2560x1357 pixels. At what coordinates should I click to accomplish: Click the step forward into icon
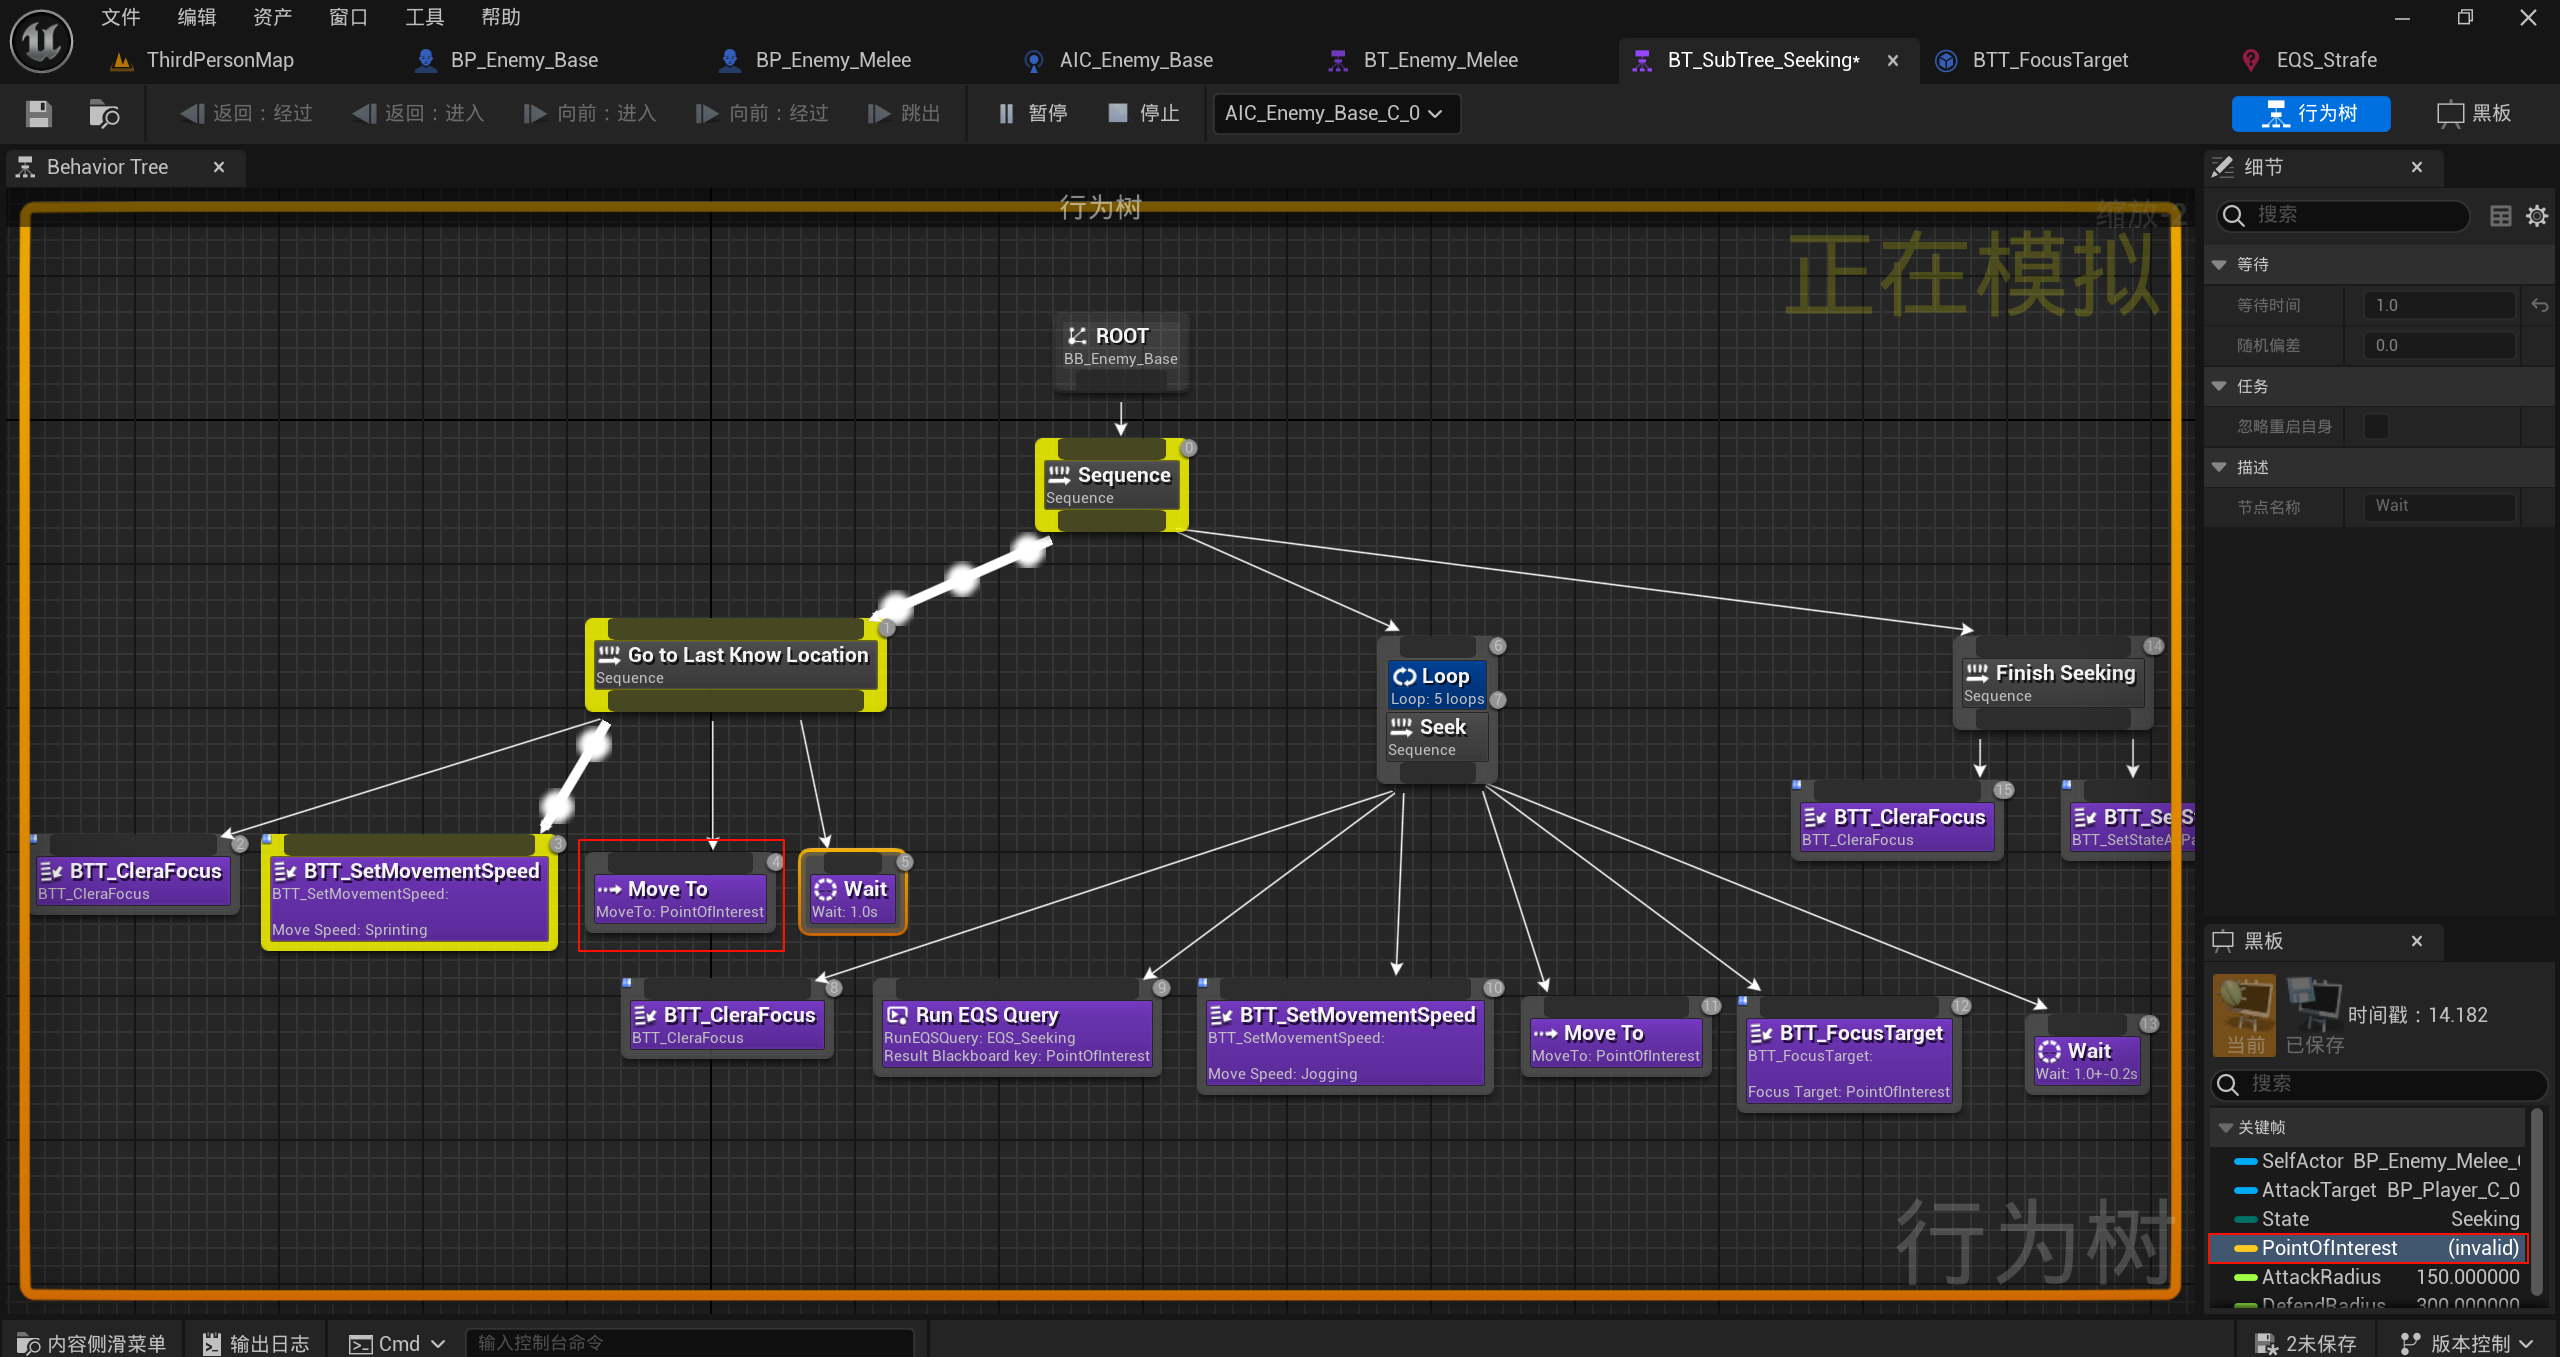pyautogui.click(x=535, y=114)
